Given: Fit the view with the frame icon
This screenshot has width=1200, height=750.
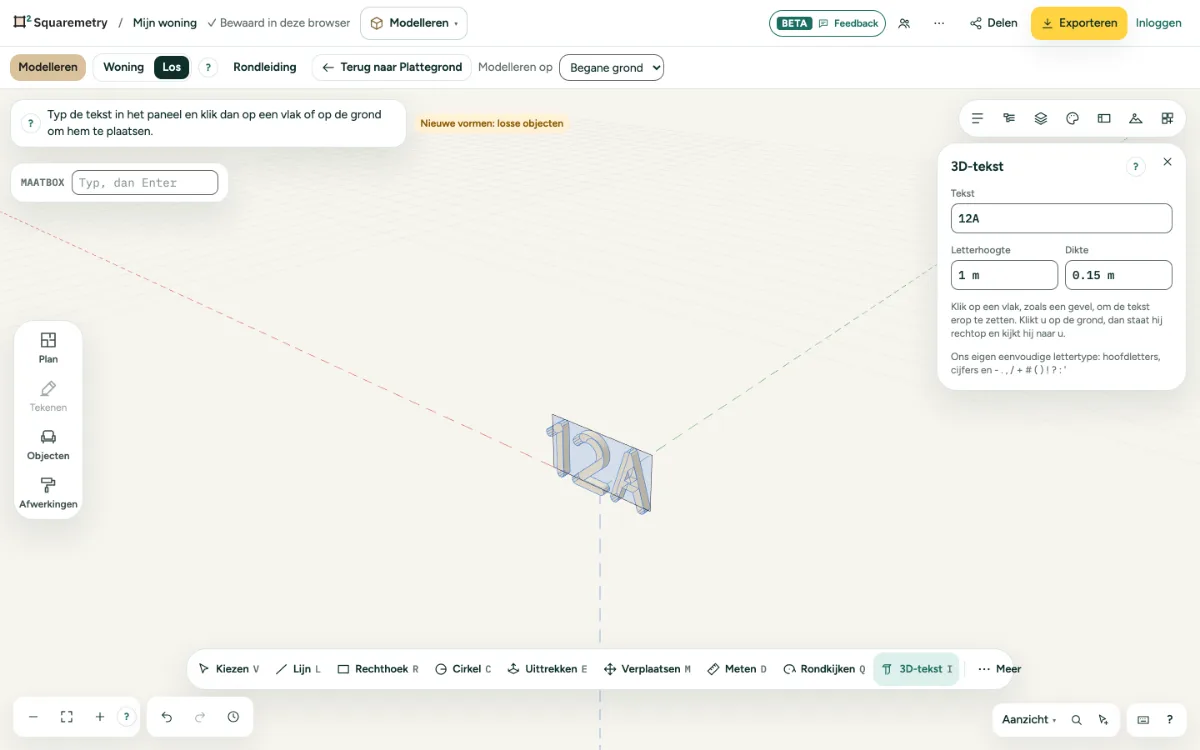Looking at the screenshot, I should coord(67,717).
